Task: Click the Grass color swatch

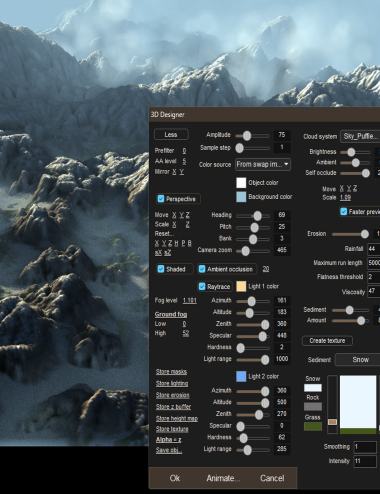Action: (313, 426)
